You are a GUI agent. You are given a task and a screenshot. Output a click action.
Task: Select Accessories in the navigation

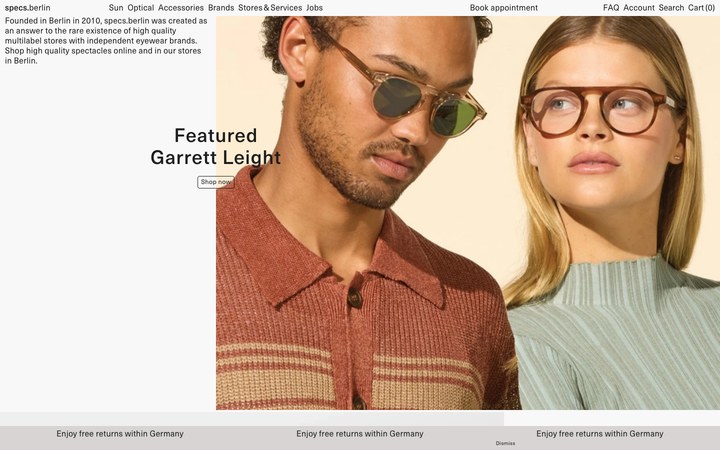[x=180, y=8]
